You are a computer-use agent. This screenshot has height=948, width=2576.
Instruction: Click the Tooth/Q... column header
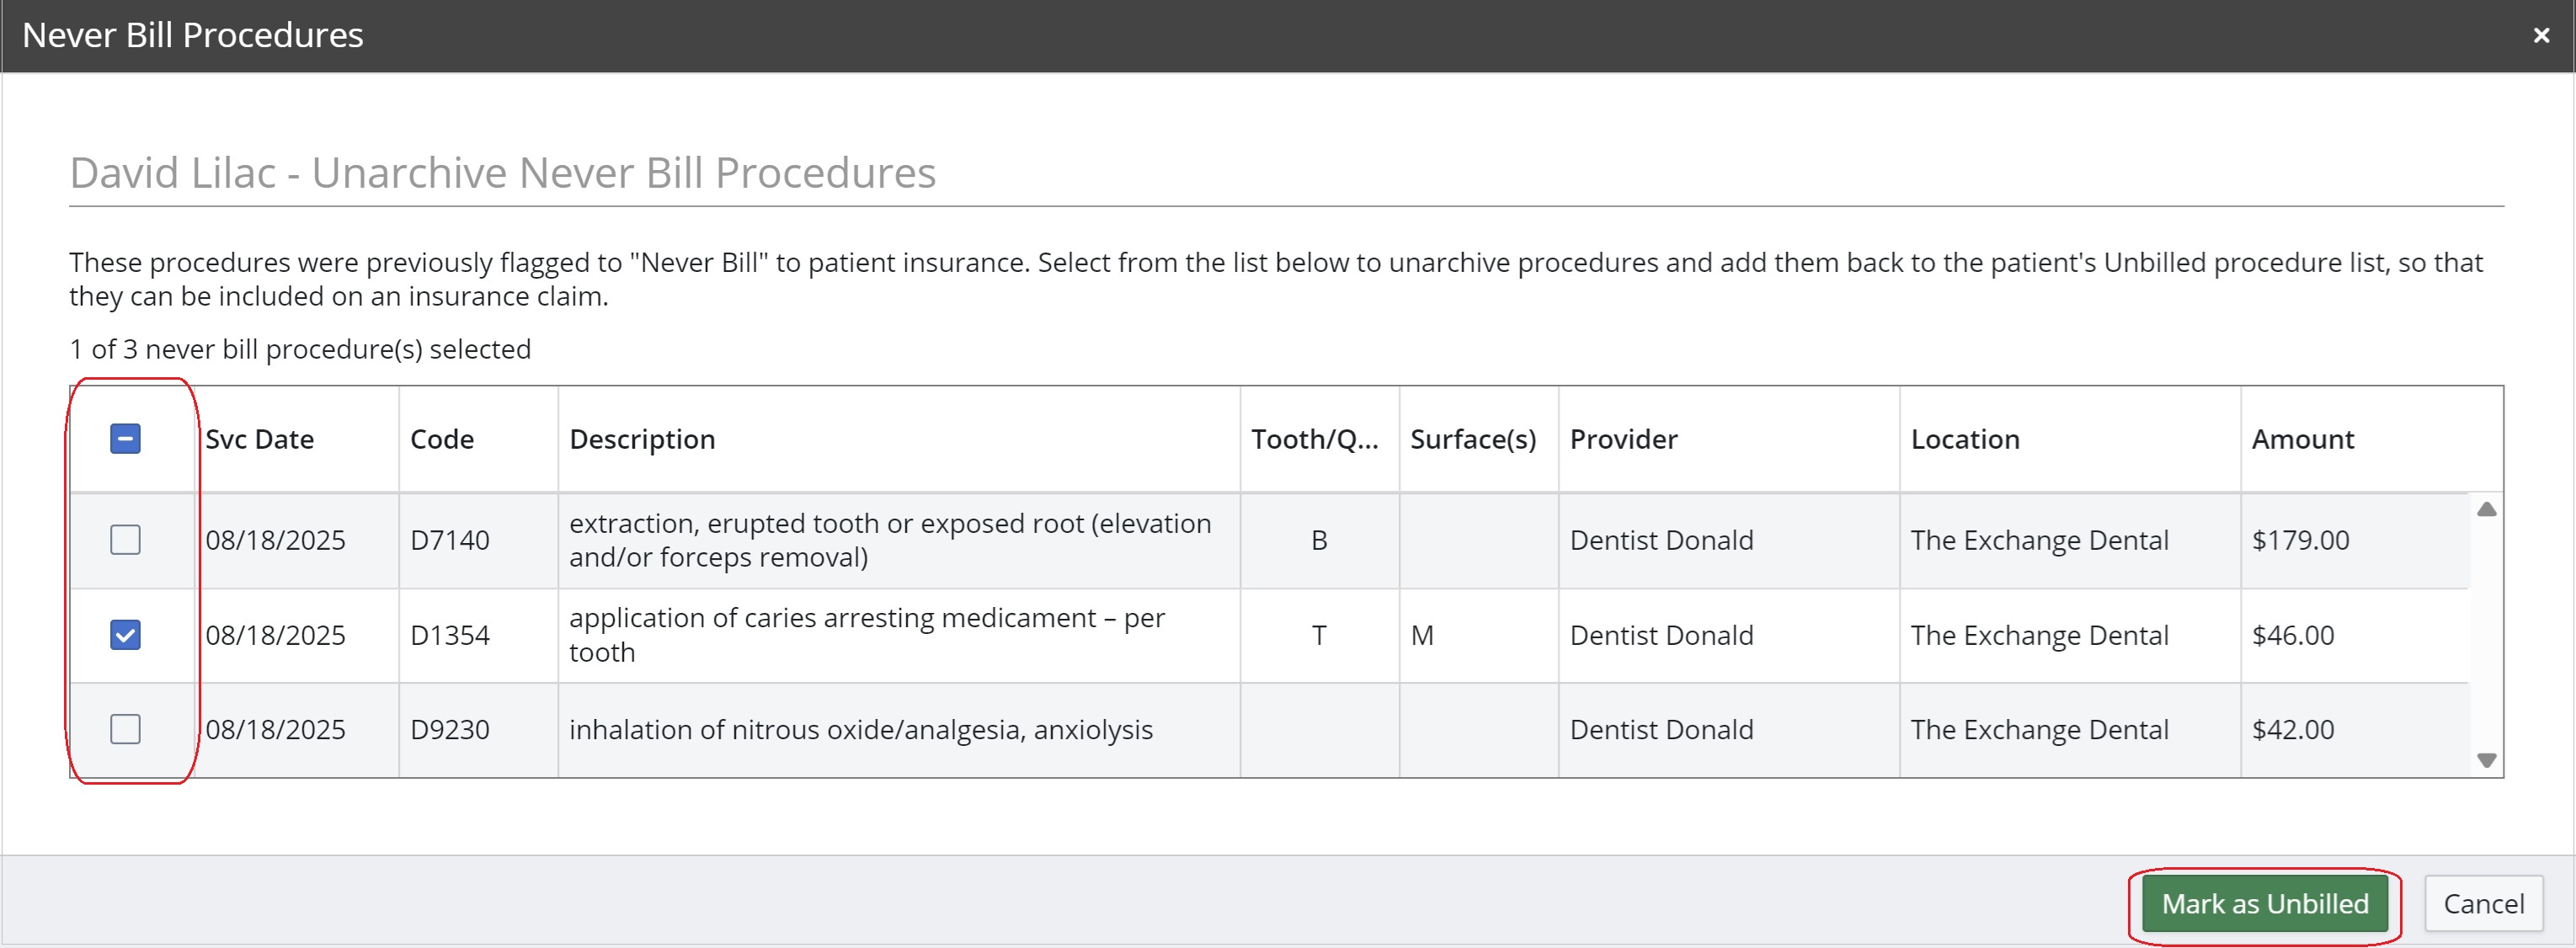[1314, 440]
